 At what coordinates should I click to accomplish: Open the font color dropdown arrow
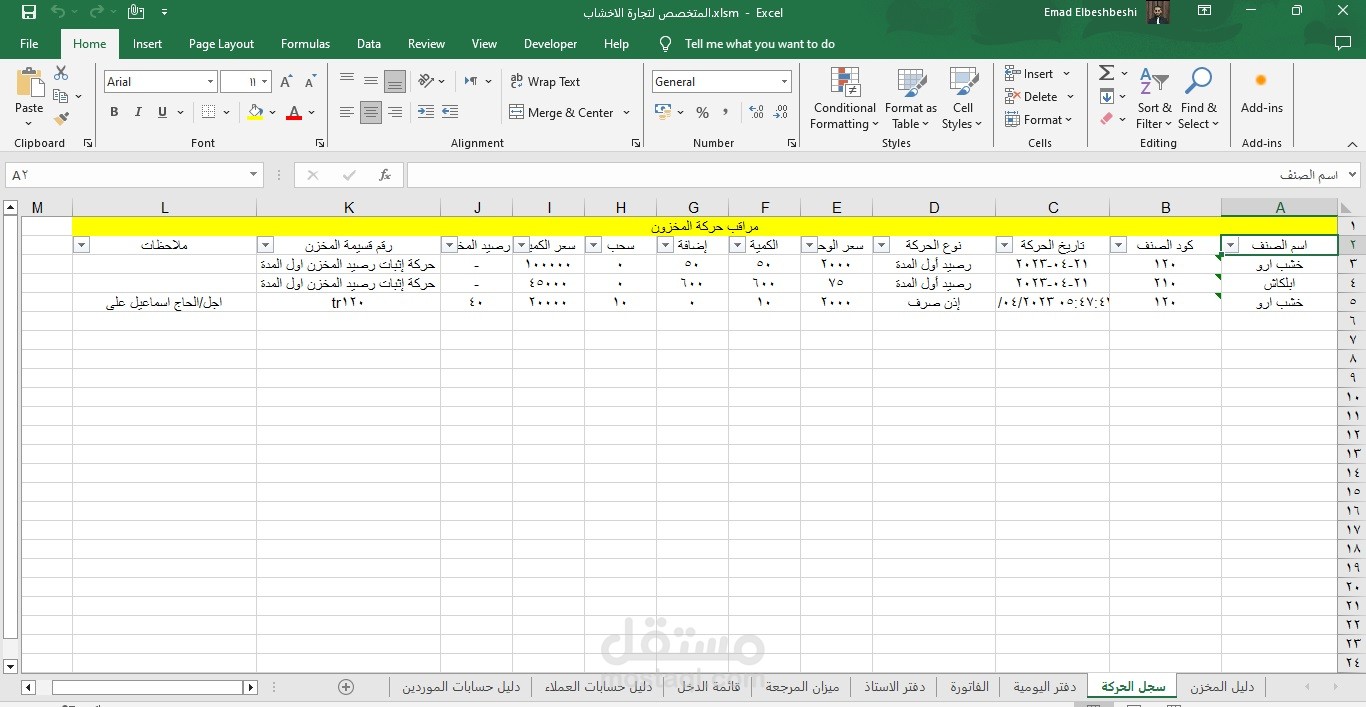click(312, 112)
